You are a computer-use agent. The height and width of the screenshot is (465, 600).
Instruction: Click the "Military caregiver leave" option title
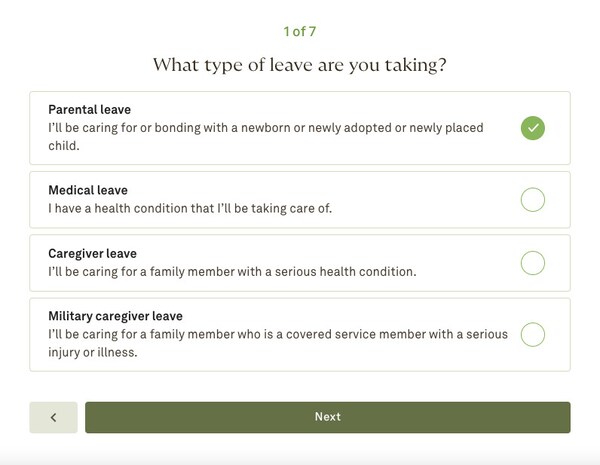point(115,316)
